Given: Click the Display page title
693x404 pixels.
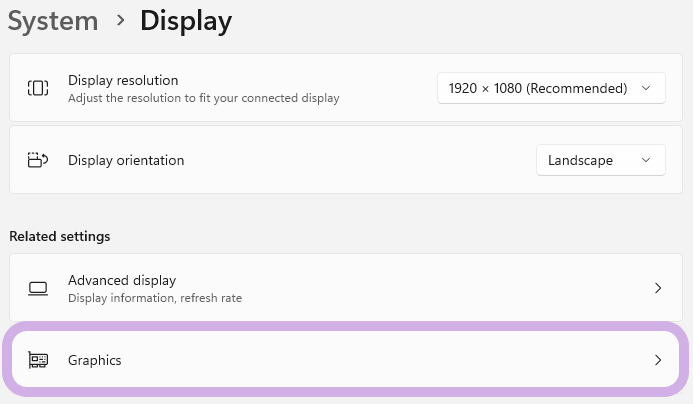Looking at the screenshot, I should 186,20.
